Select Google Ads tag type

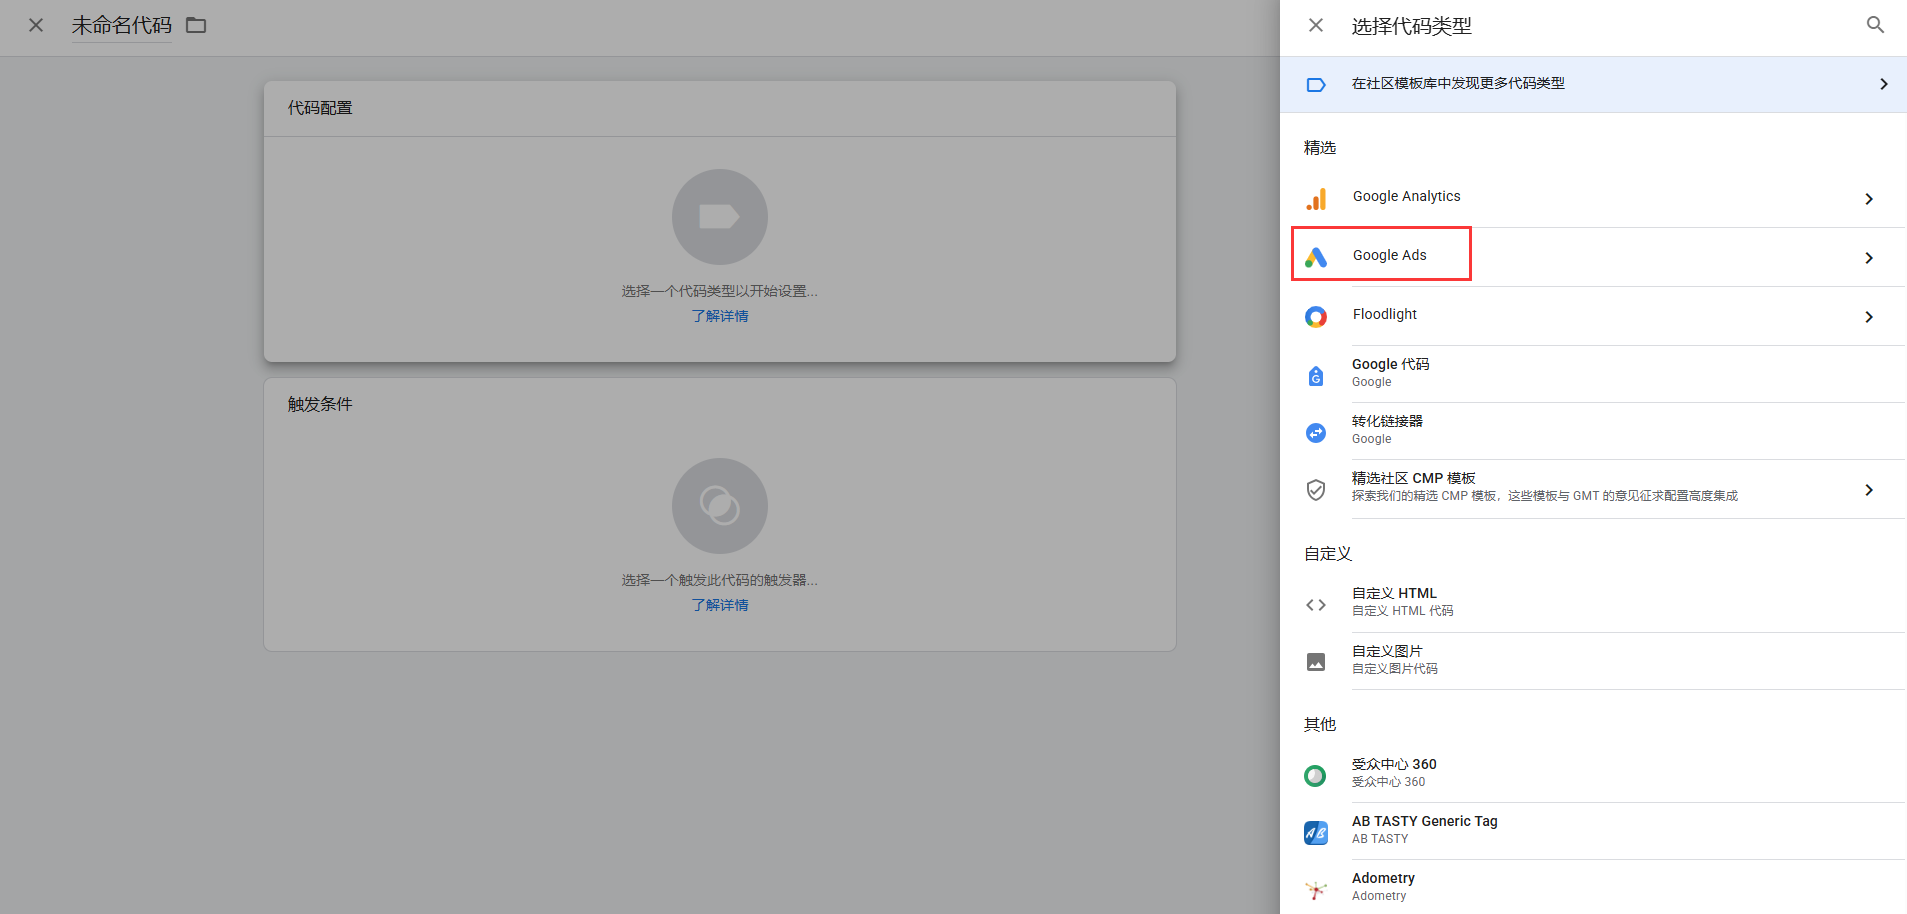click(x=1593, y=257)
